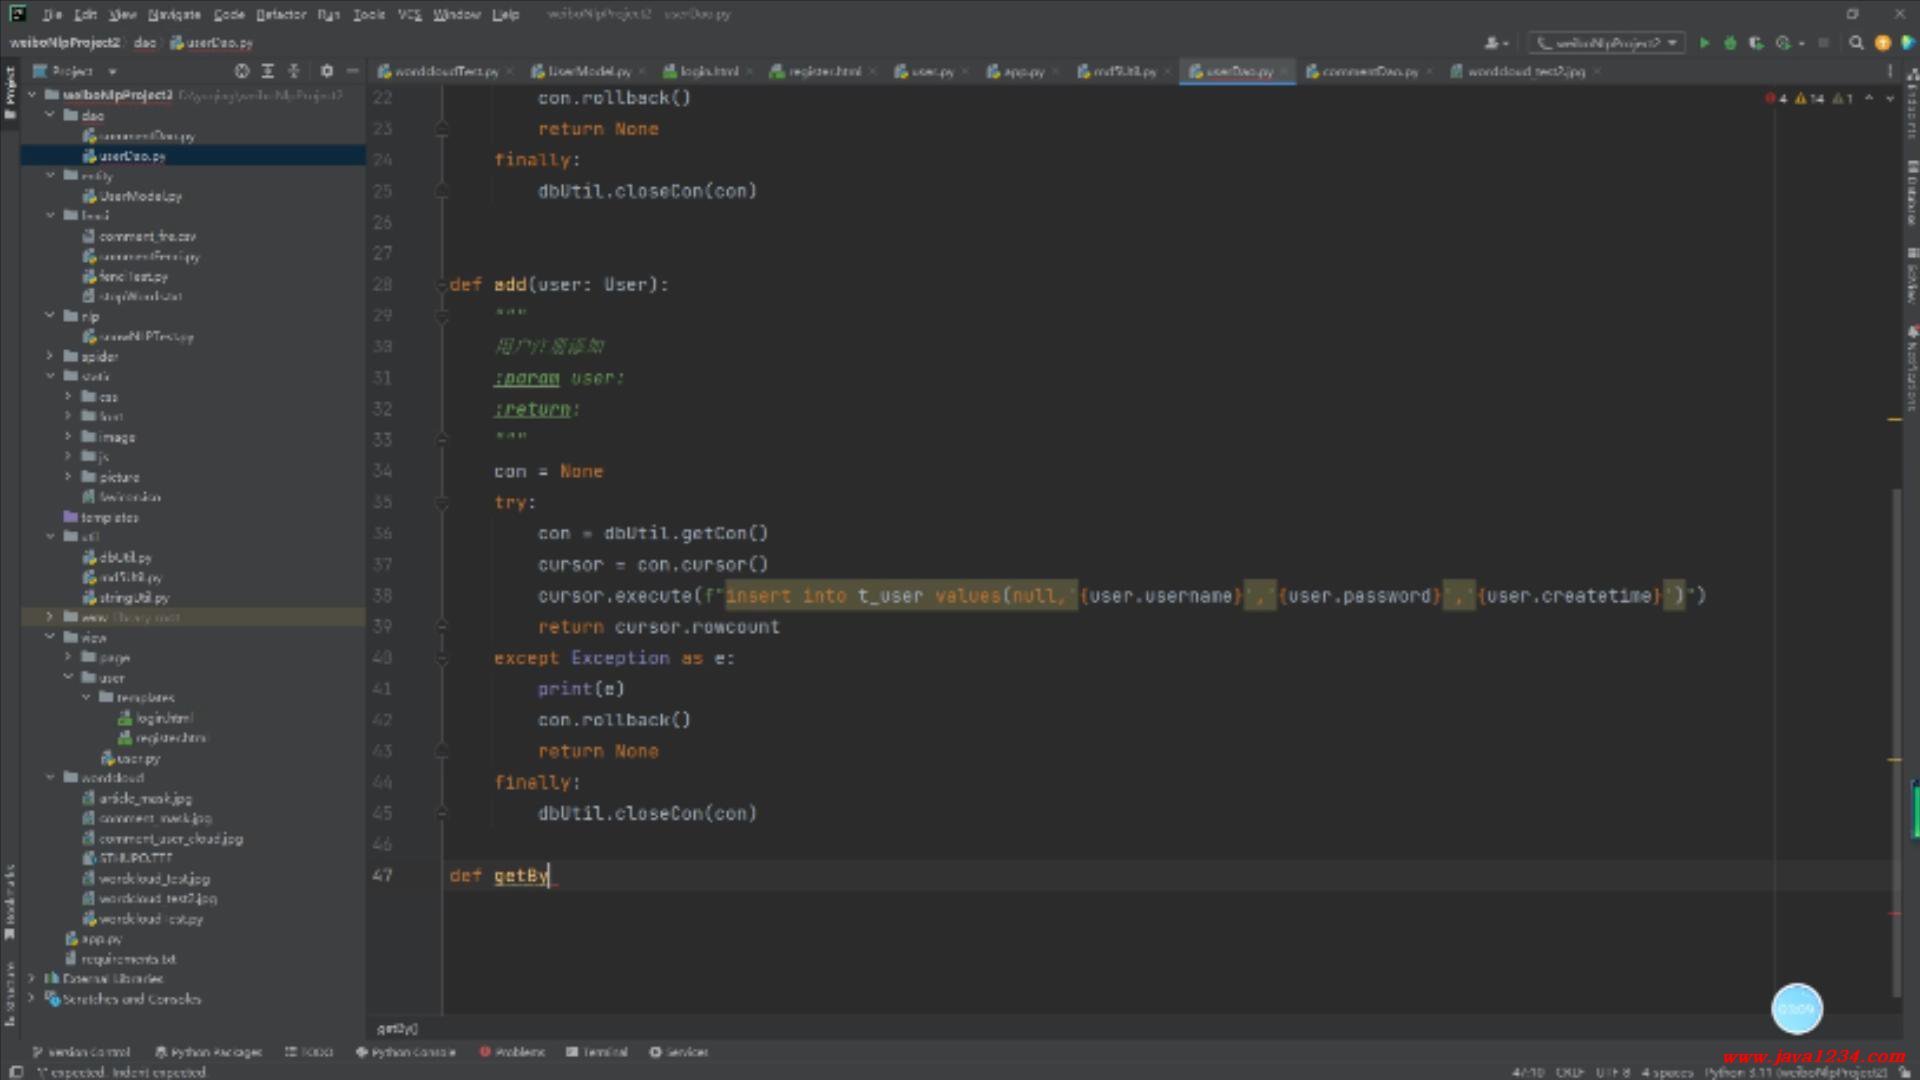Viewport: 1920px width, 1080px height.
Task: Click Expand All icon in Project panel
Action: (x=267, y=71)
